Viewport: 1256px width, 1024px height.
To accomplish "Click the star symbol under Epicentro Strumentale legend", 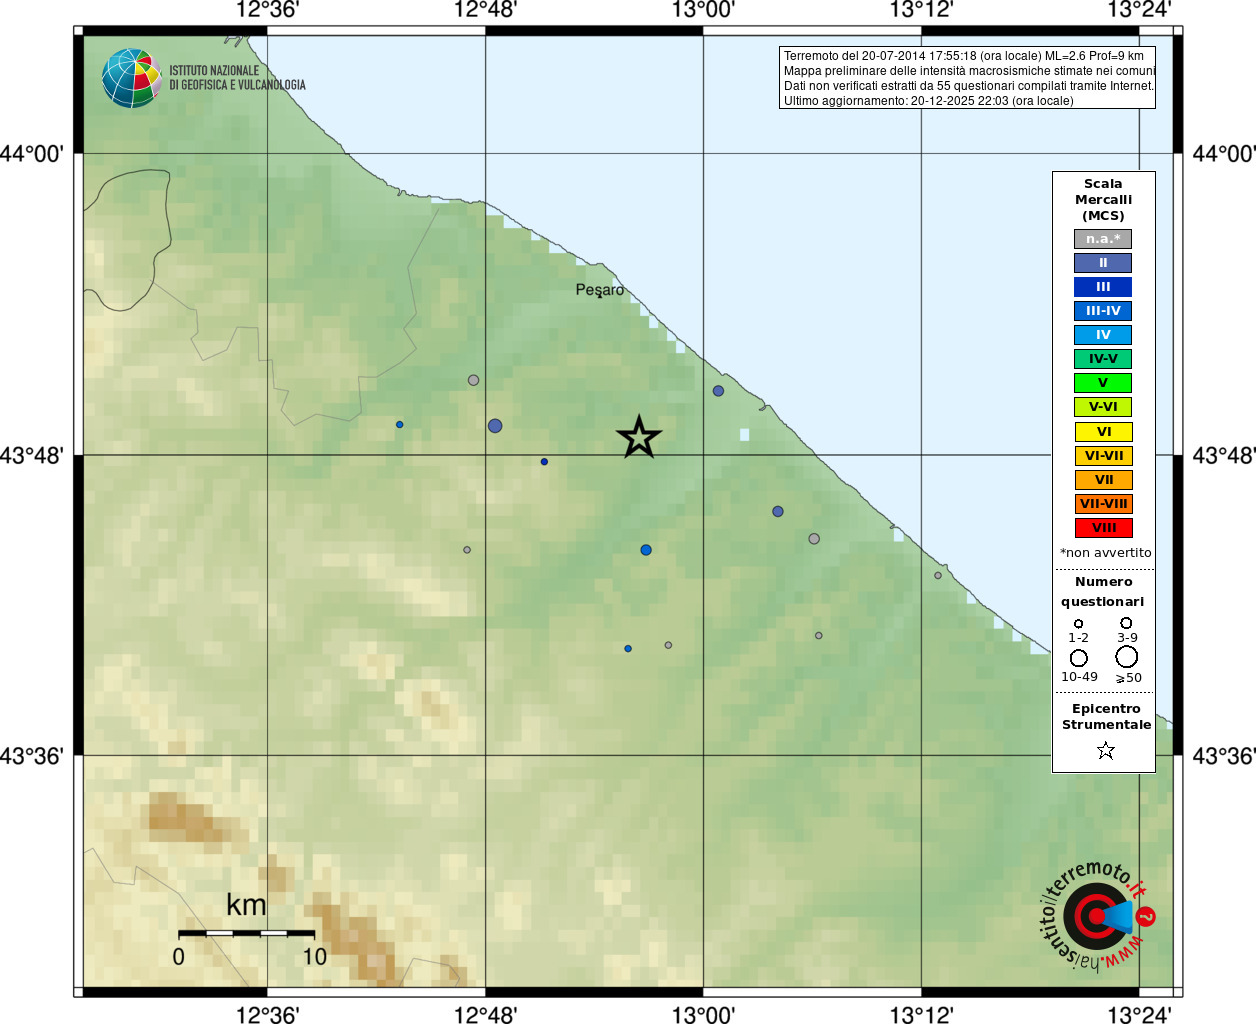I will tap(1105, 750).
